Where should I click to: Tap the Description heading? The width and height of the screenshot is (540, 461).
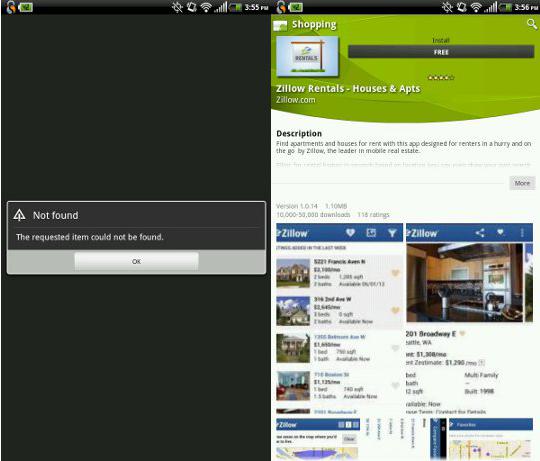click(299, 133)
